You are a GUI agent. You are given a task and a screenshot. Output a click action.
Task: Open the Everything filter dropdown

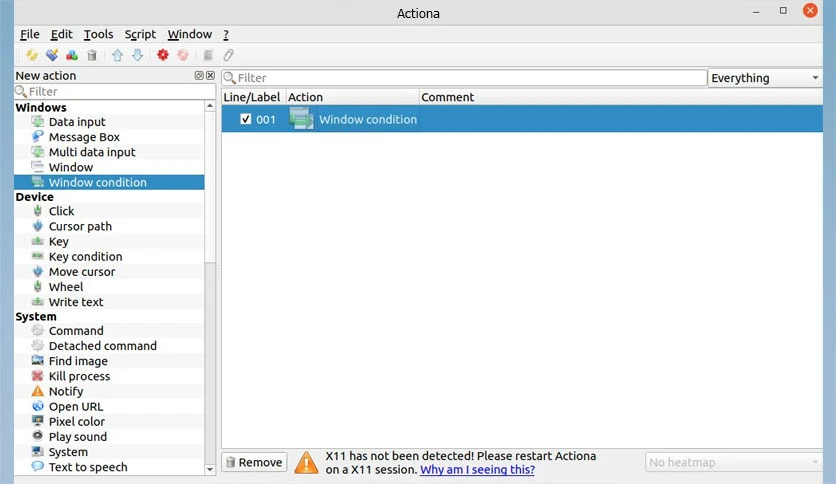pos(765,78)
